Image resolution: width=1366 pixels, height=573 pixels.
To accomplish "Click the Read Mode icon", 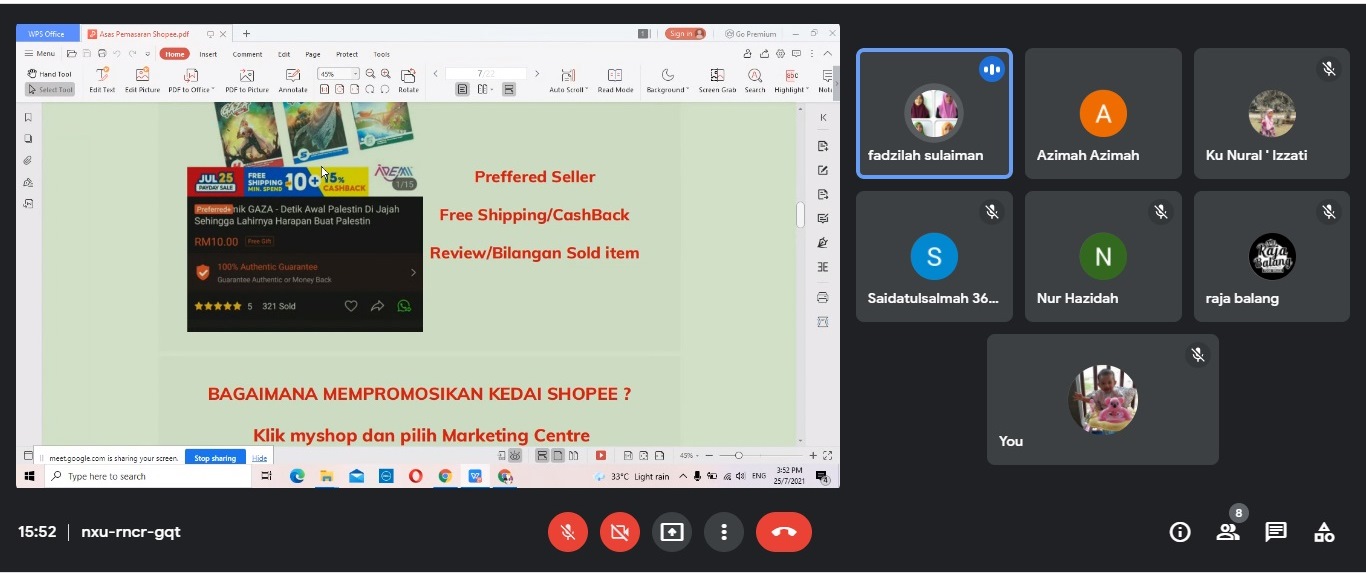I will click(615, 80).
